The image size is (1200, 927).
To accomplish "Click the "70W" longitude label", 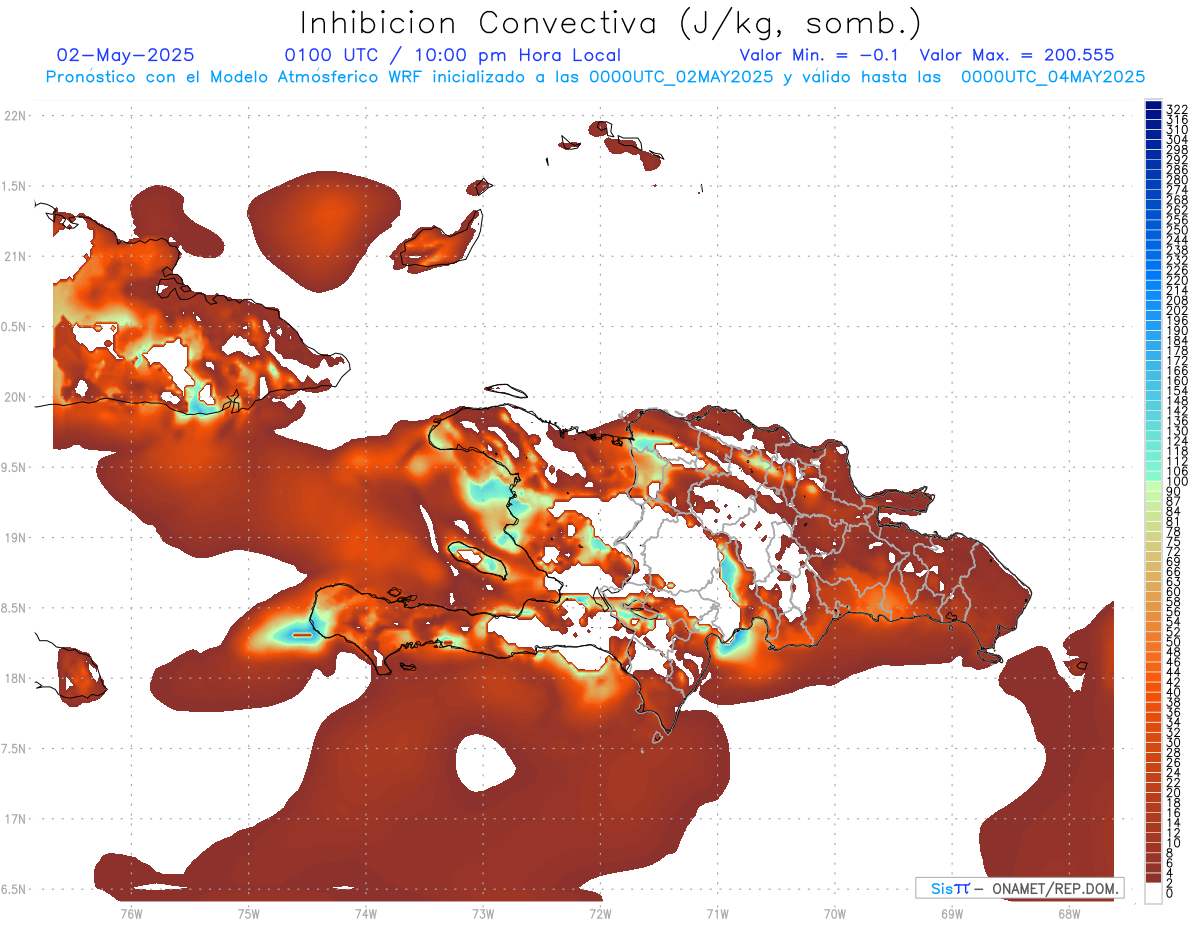I will 835,914.
